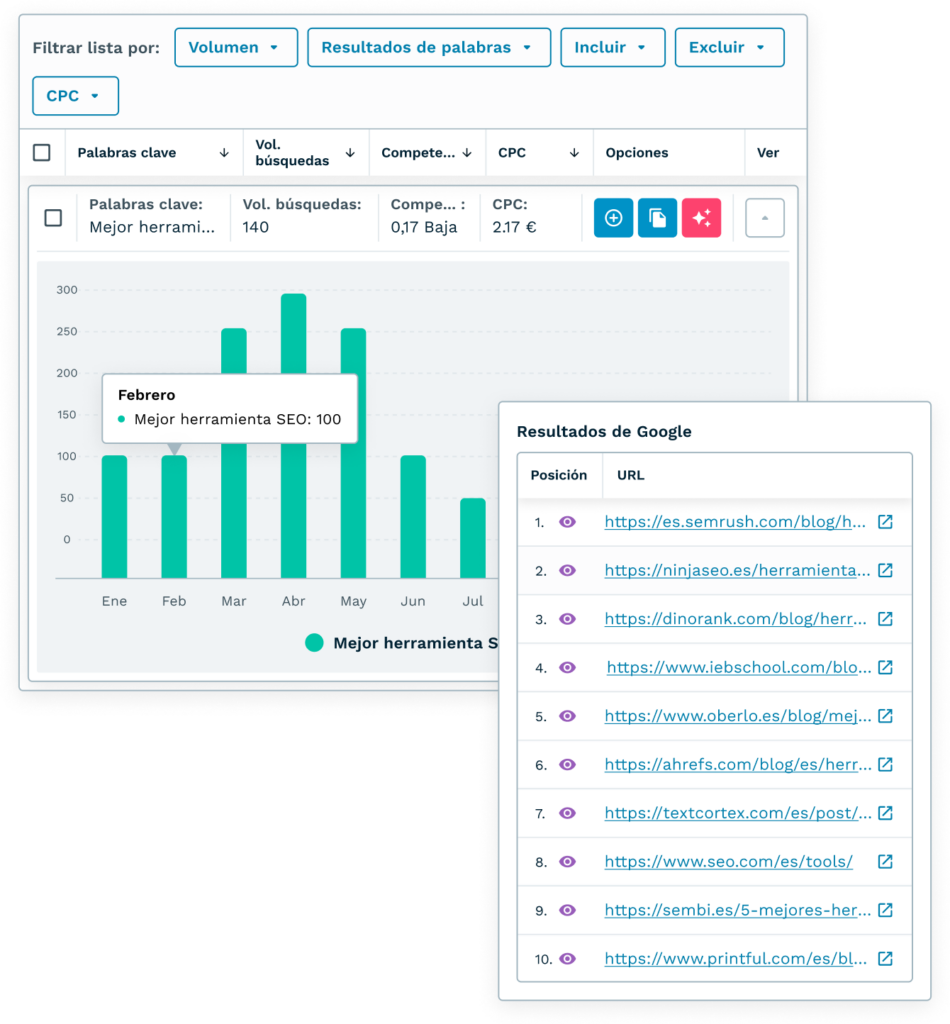This screenshot has width=950, height=1024.
Task: Sort by Vol. búsquedas column header
Action: point(350,153)
